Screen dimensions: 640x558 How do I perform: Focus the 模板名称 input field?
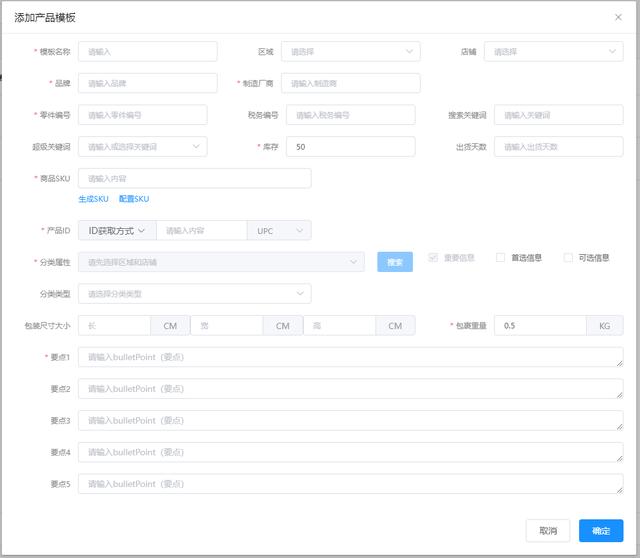[x=147, y=51]
